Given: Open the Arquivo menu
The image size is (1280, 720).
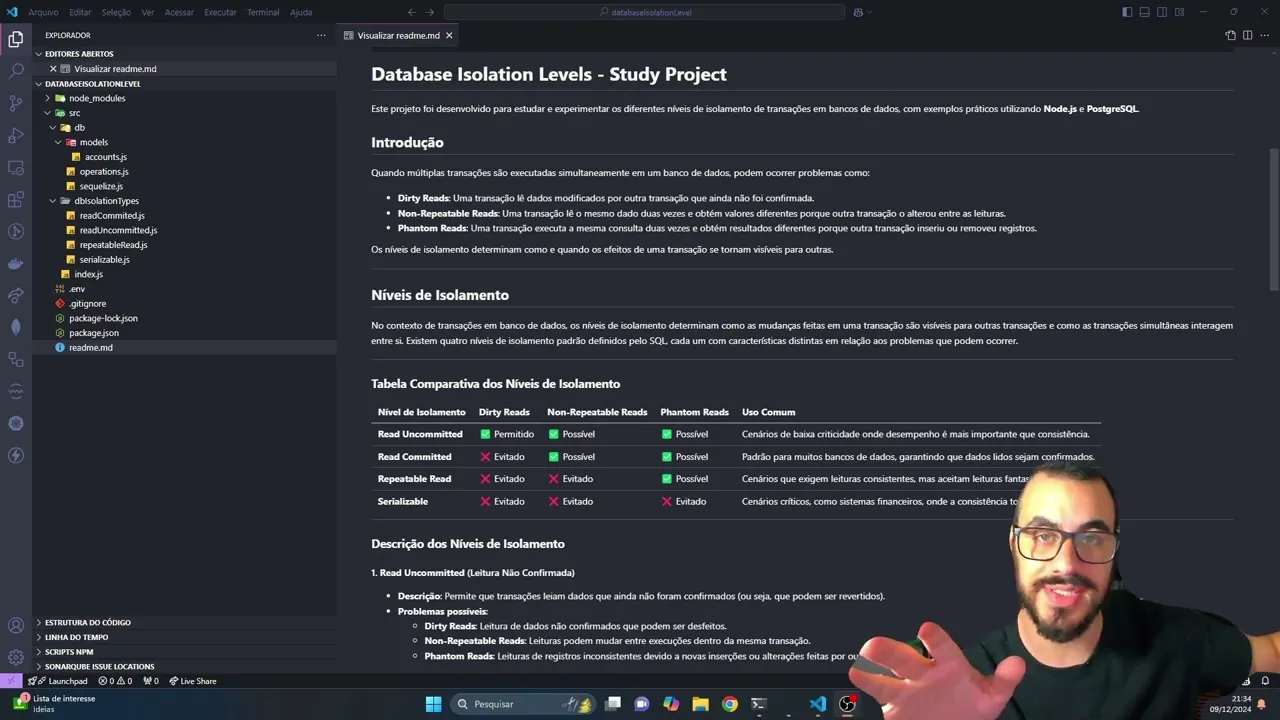Looking at the screenshot, I should point(43,12).
